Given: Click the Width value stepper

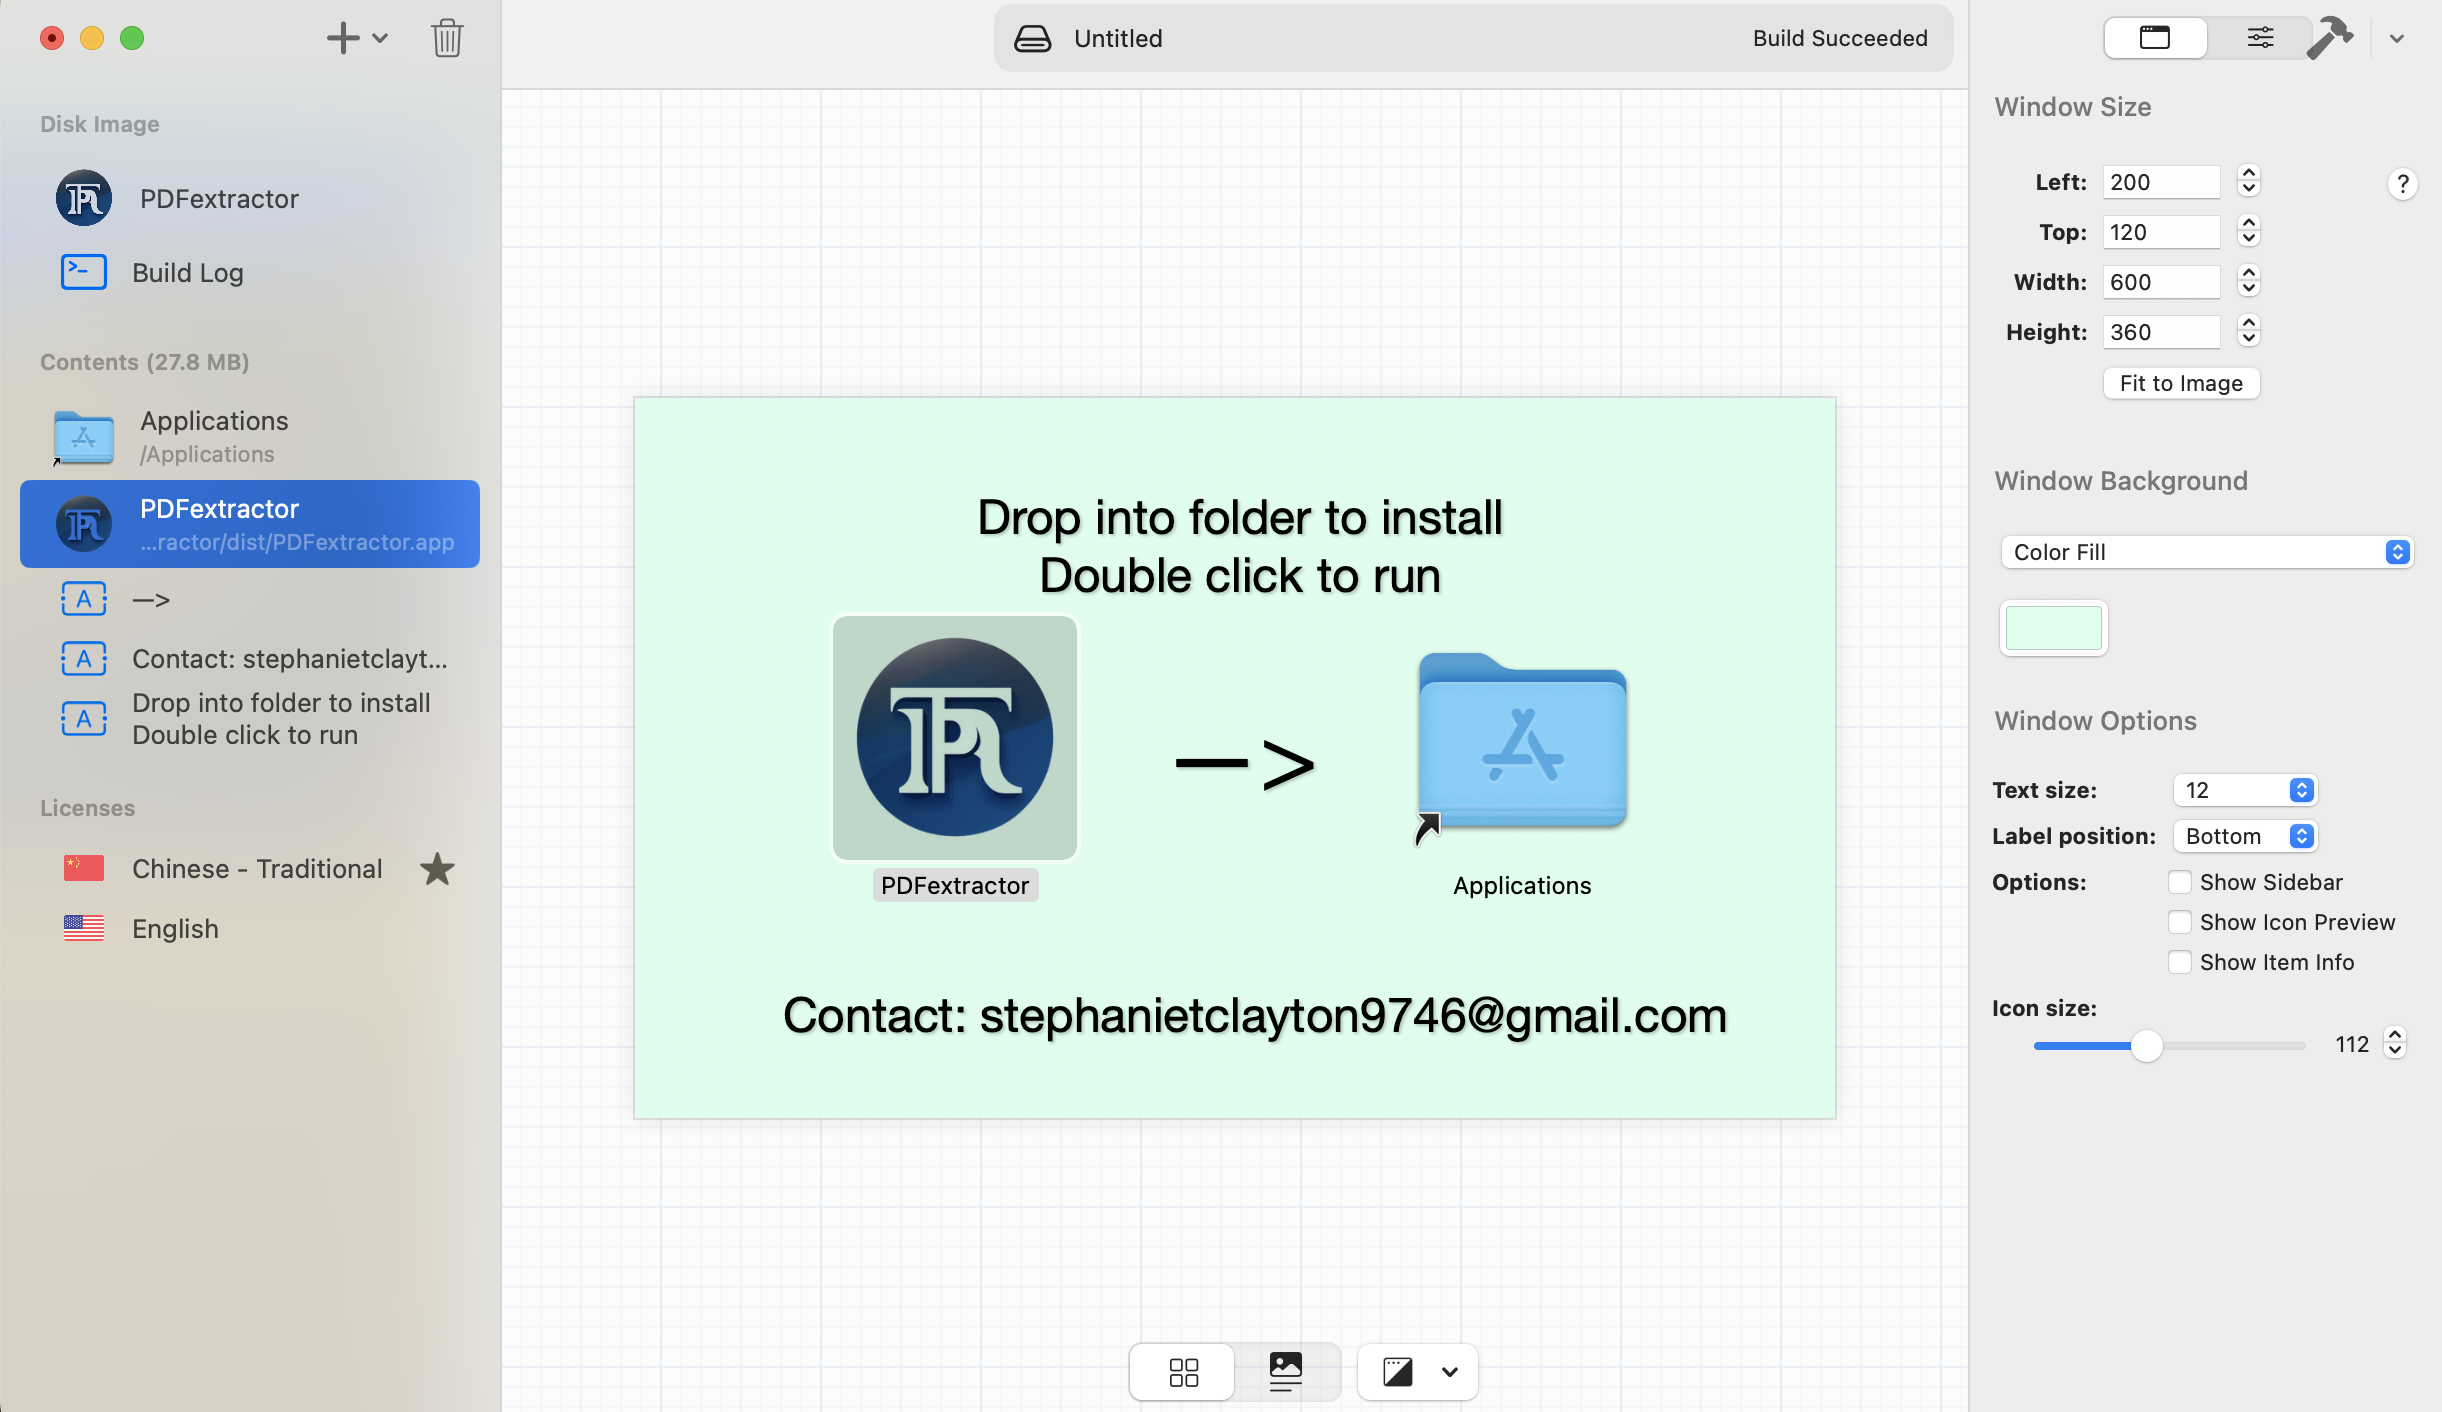Looking at the screenshot, I should coord(2249,281).
